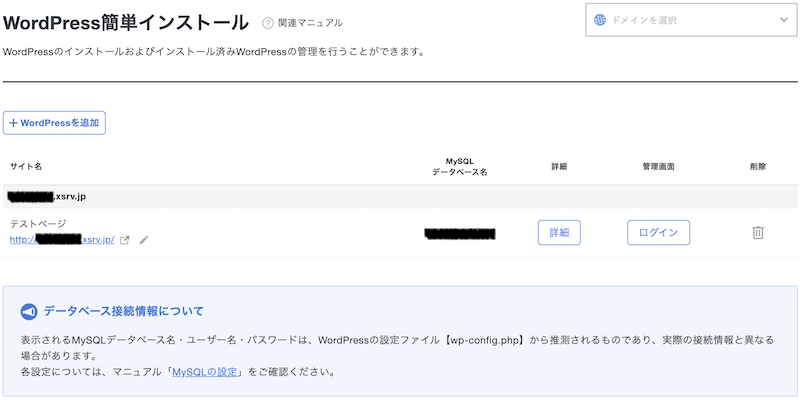The width and height of the screenshot is (800, 400).
Task: Click the 詳細 column header text
Action: [x=559, y=167]
